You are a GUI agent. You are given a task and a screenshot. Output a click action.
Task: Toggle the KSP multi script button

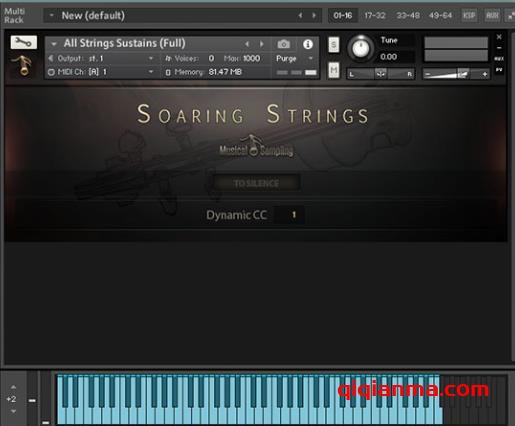click(x=469, y=15)
